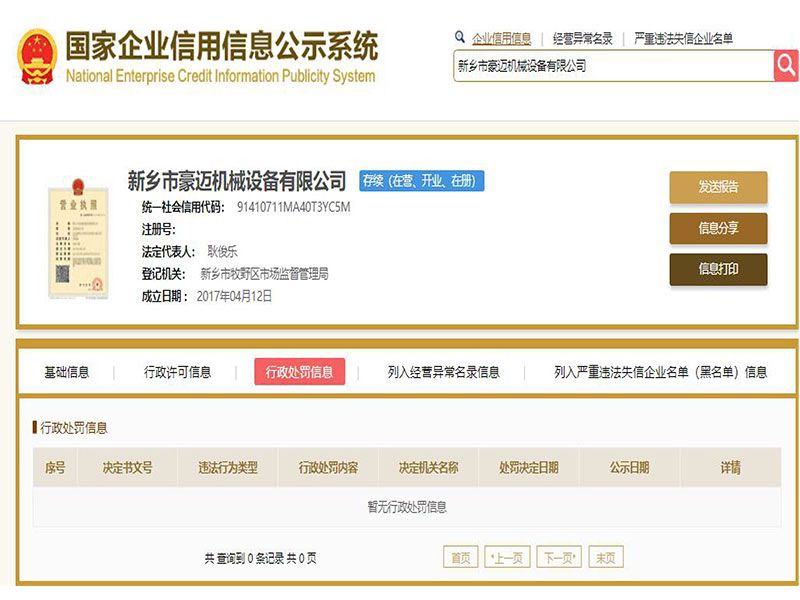
Task: Click the 决定机关名称 column header
Action: (429, 467)
